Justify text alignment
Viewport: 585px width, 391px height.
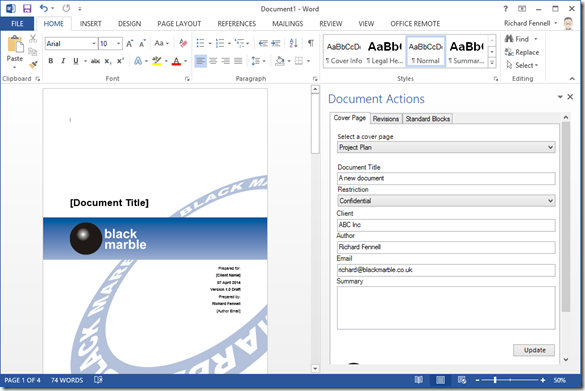[x=238, y=61]
